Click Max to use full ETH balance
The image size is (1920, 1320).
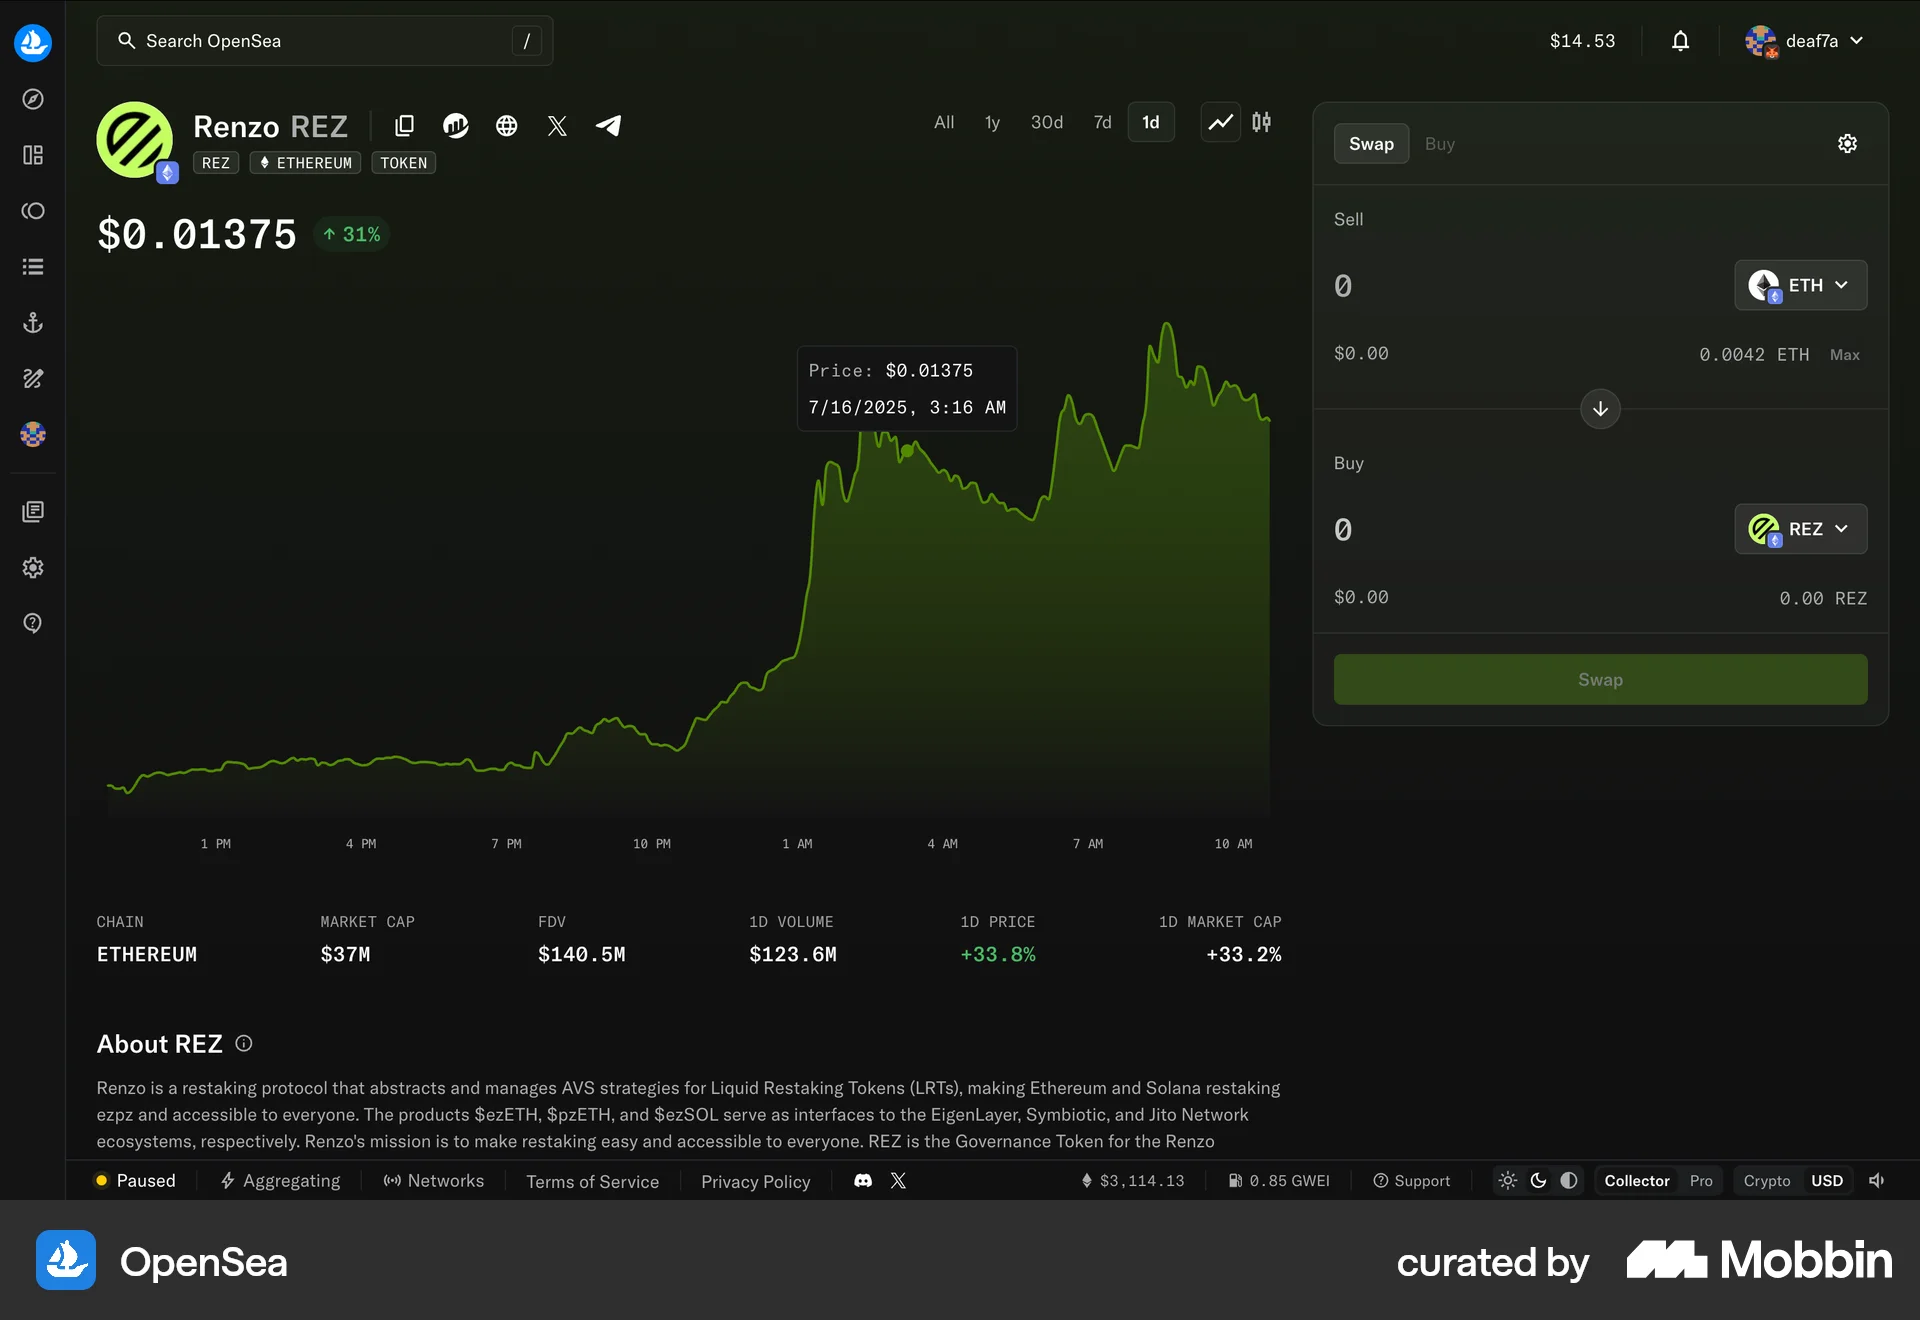[1844, 354]
